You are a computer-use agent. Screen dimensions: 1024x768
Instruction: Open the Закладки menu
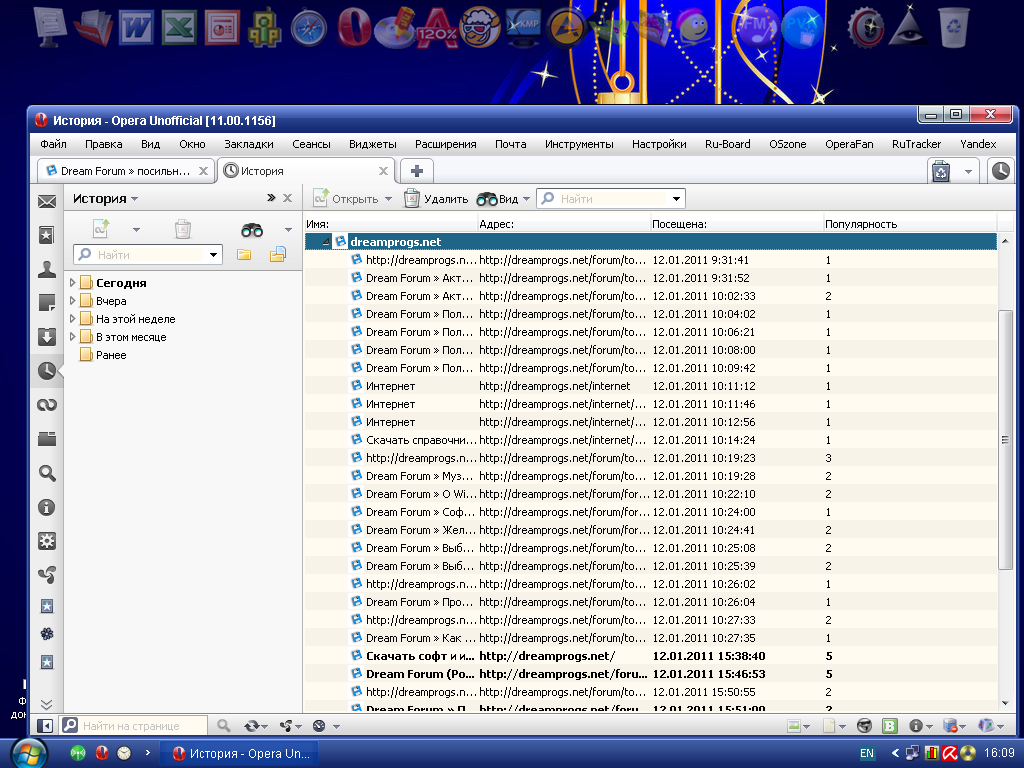(248, 144)
